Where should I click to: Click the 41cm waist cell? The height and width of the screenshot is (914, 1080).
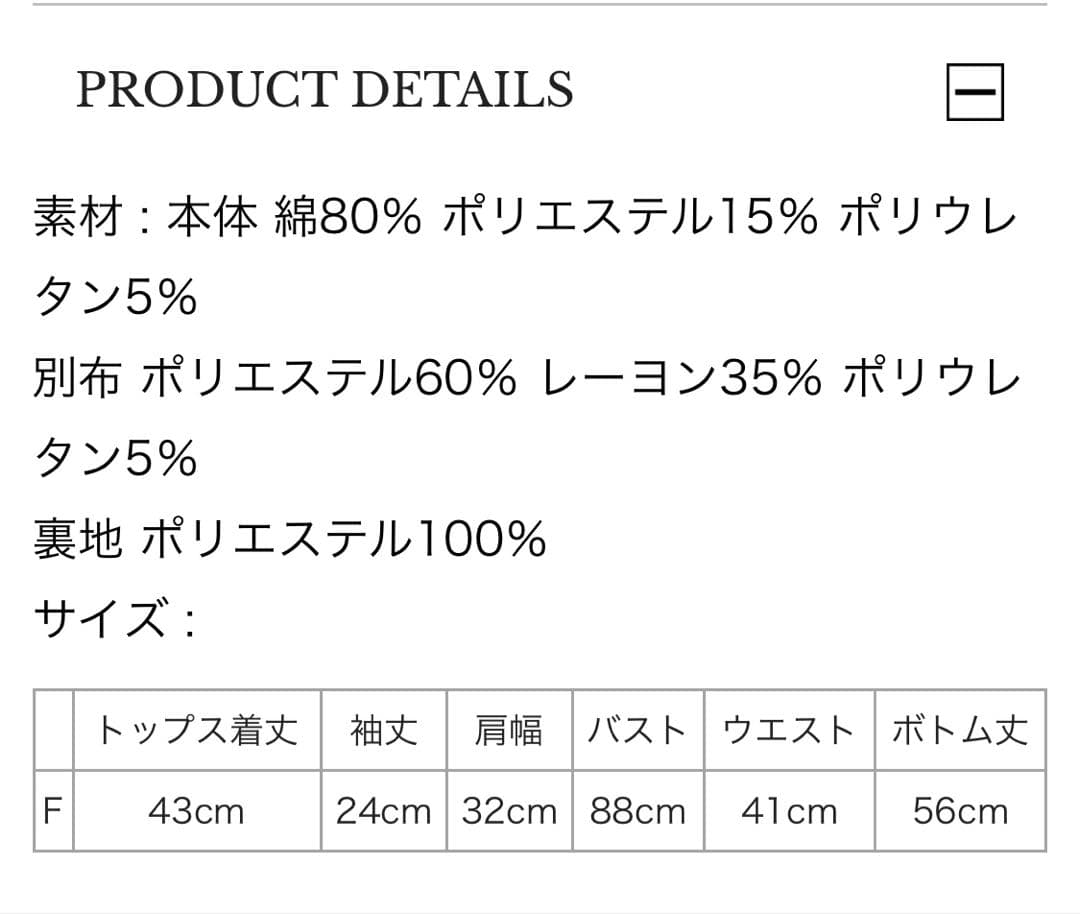click(x=789, y=811)
